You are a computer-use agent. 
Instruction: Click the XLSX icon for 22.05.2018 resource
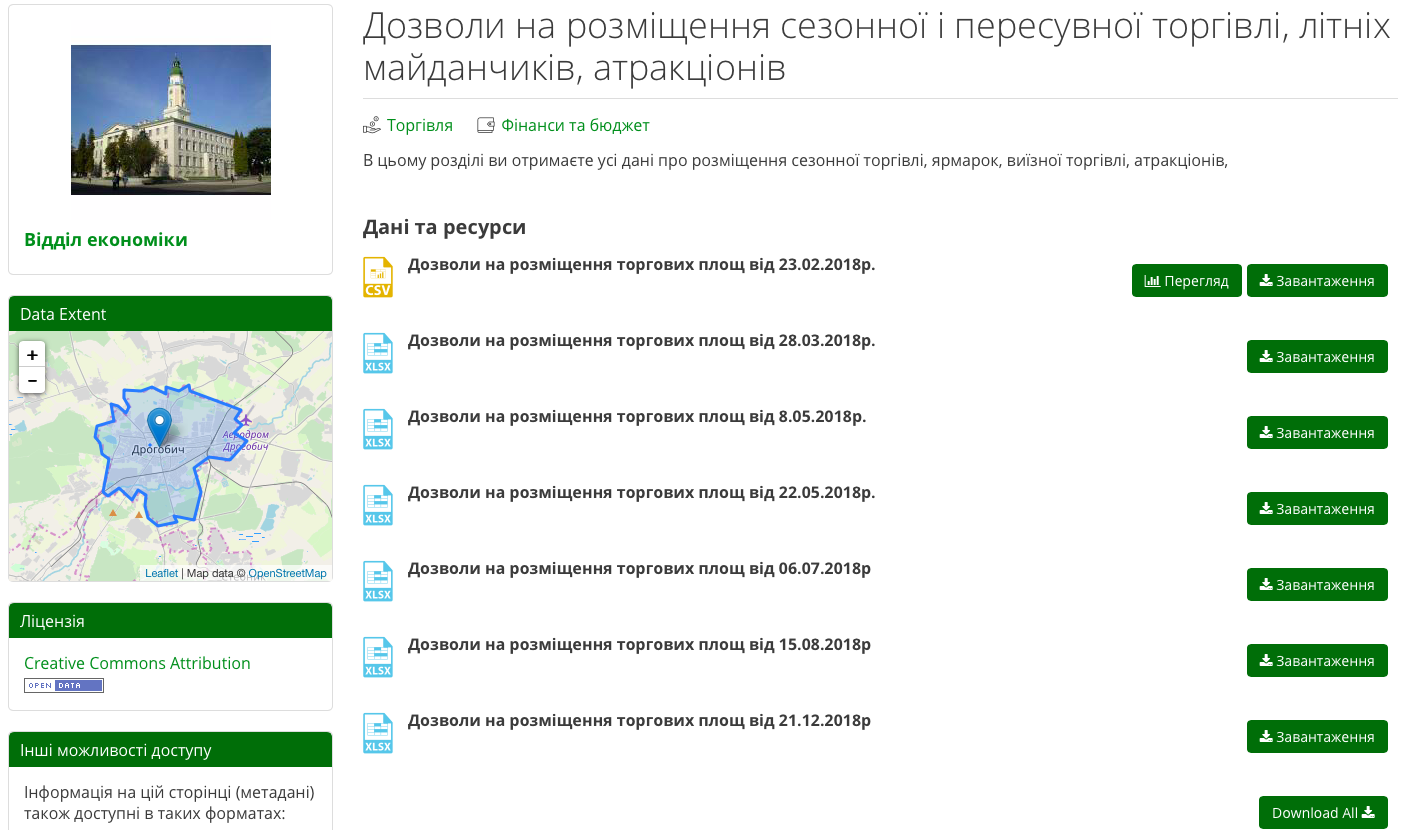[x=378, y=505]
